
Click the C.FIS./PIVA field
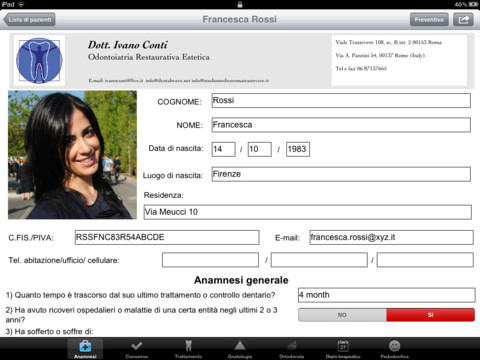tap(167, 237)
